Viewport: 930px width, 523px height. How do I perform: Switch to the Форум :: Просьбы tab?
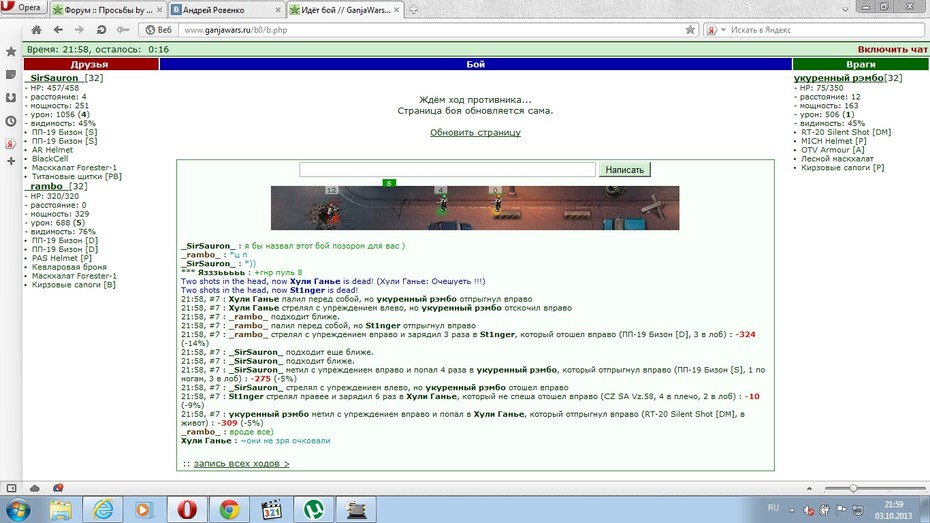(107, 9)
